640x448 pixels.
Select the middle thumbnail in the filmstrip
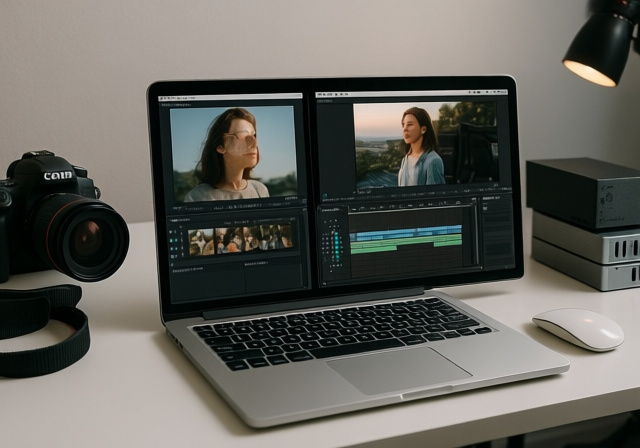(229, 240)
